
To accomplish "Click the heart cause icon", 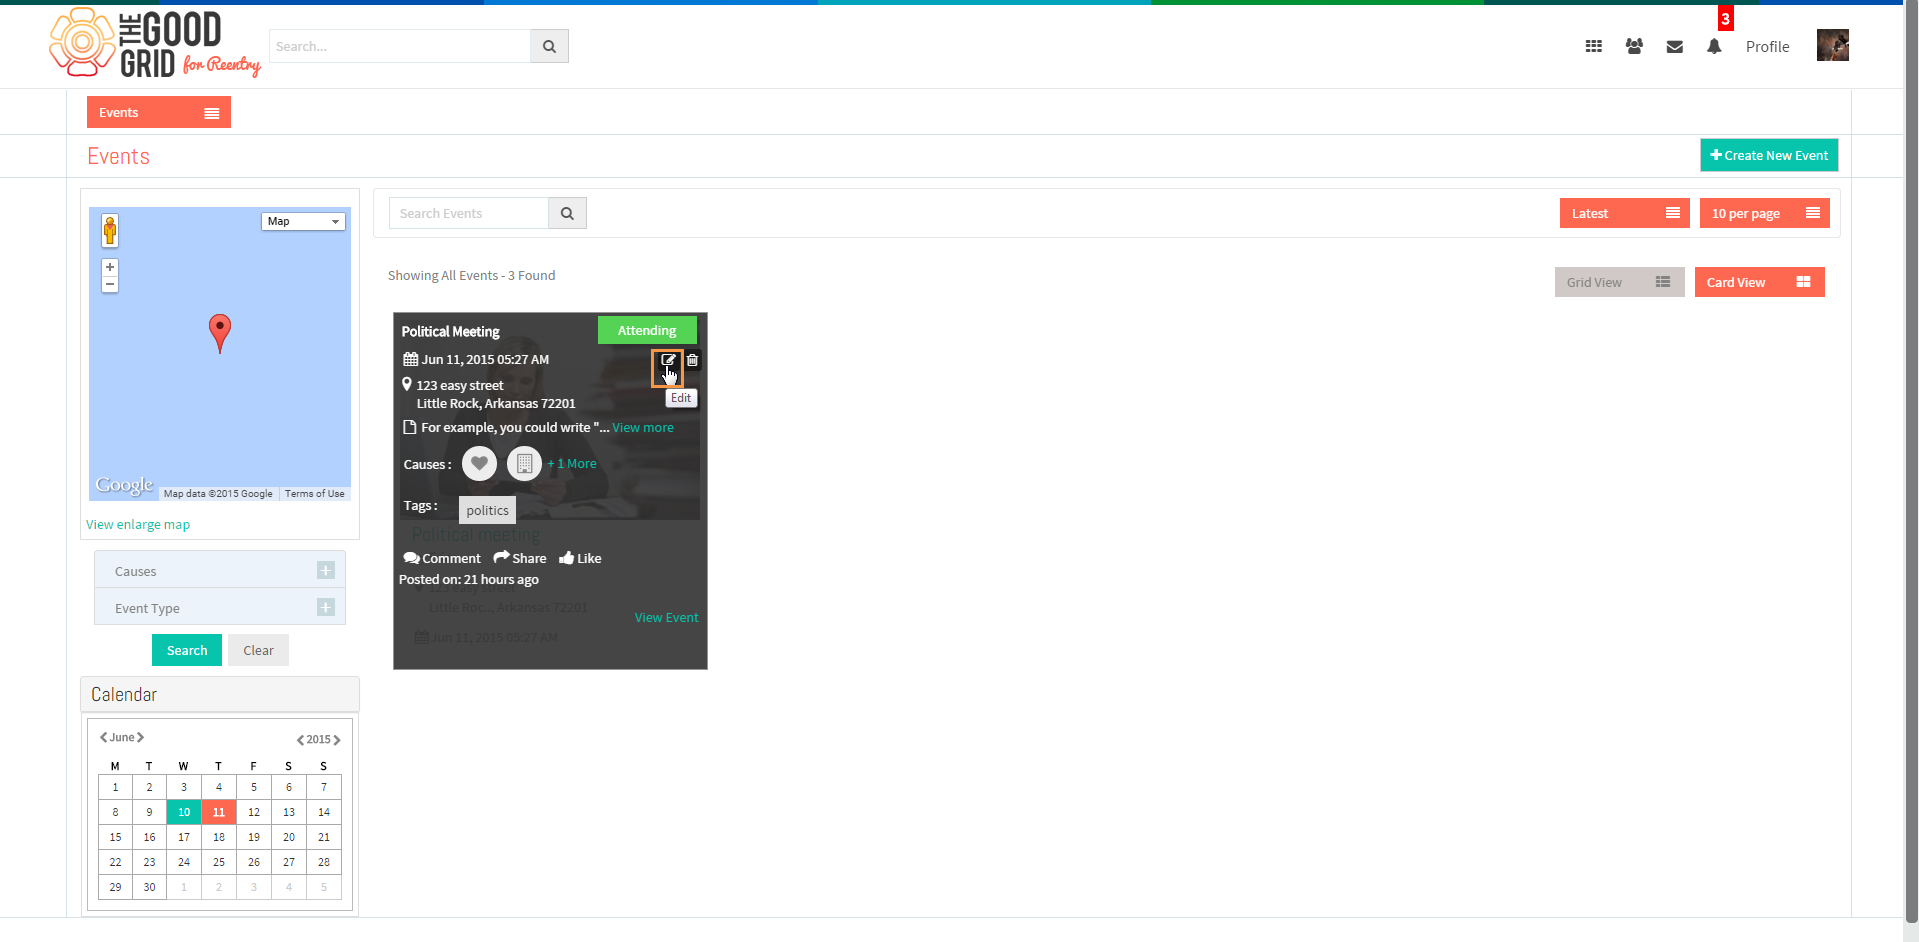I will pyautogui.click(x=479, y=463).
